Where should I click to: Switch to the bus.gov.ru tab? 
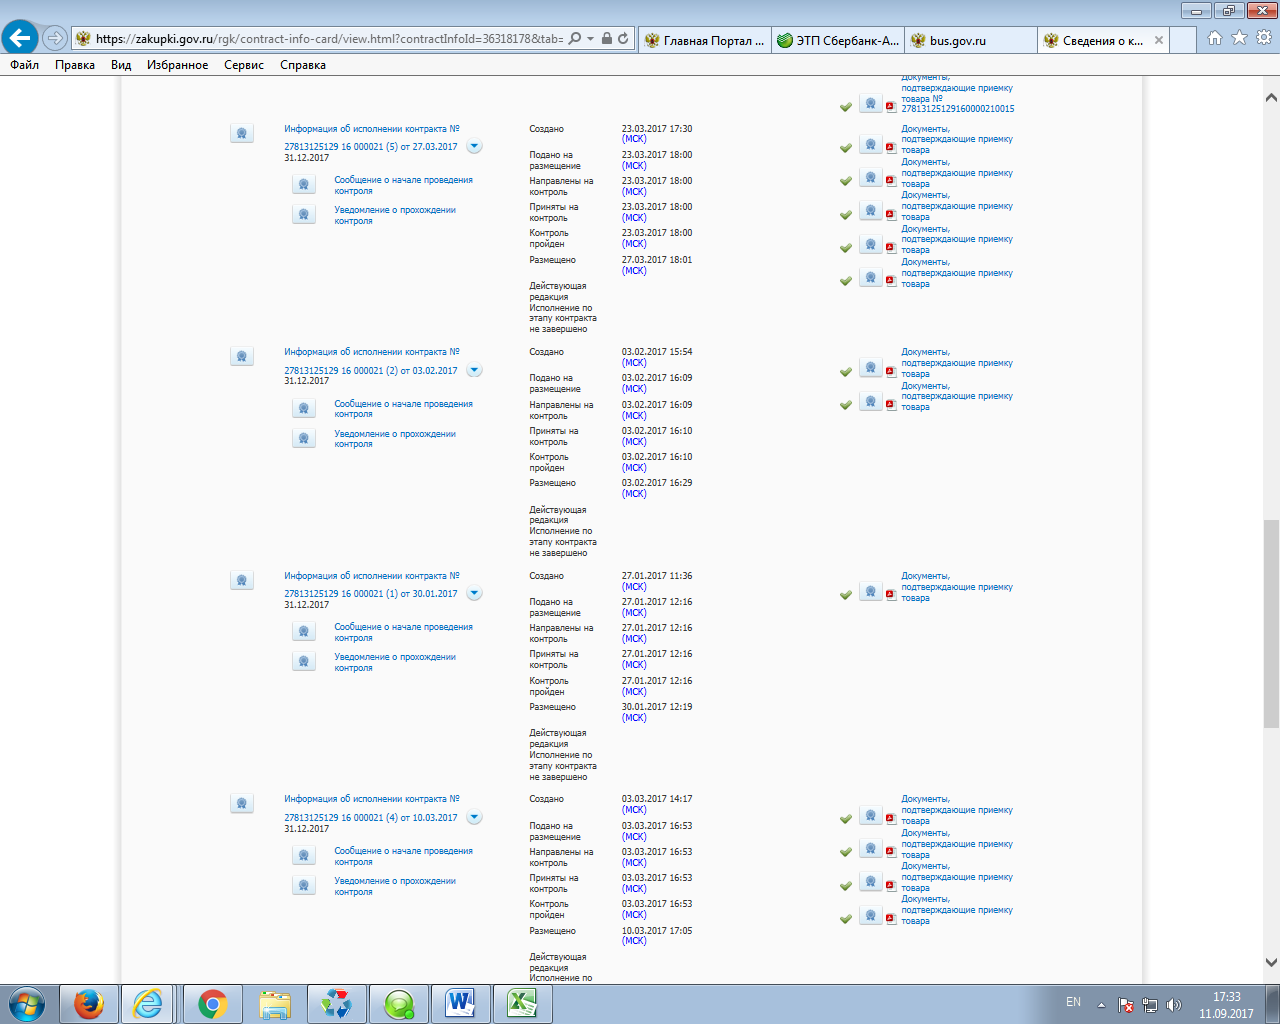click(x=971, y=41)
